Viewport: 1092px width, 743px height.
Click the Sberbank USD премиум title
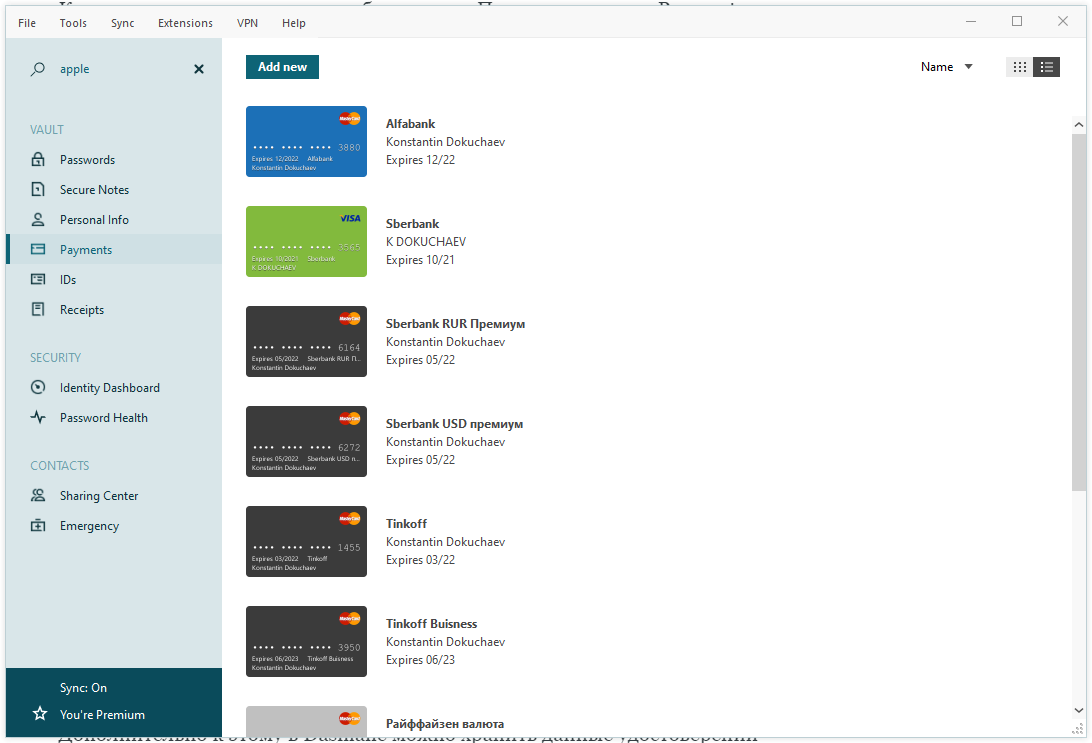pos(454,423)
